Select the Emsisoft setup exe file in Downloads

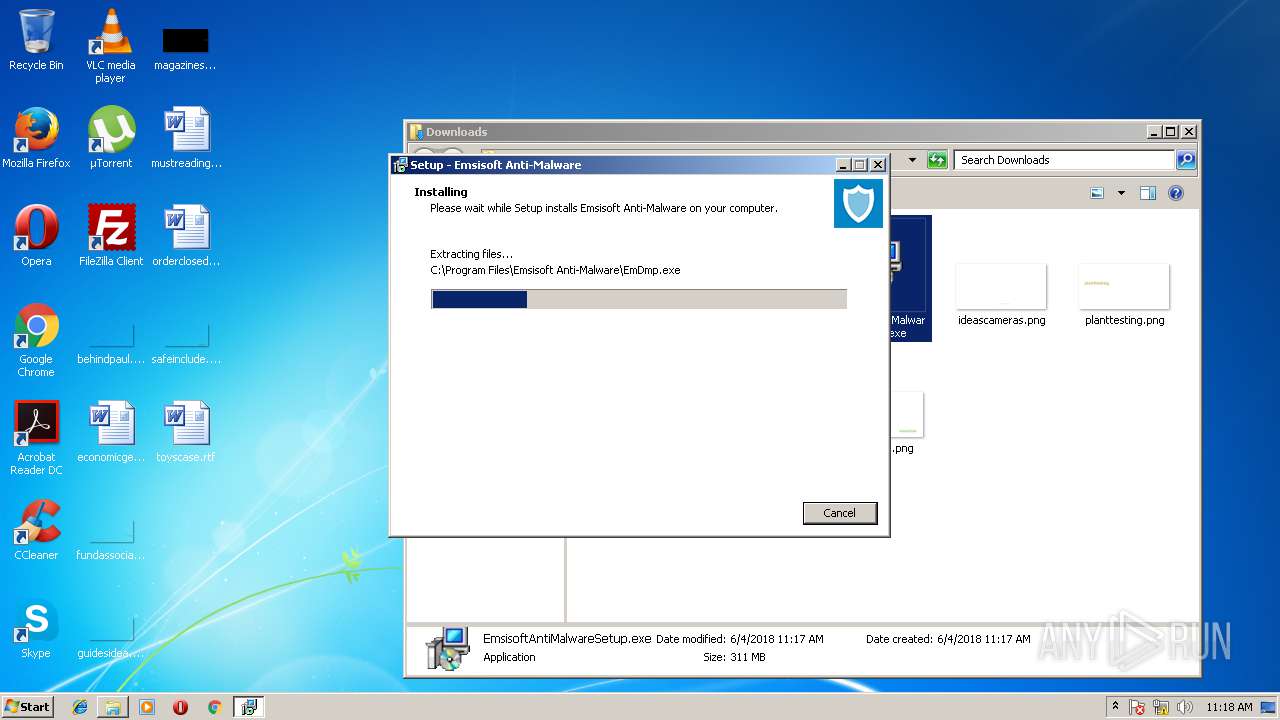[x=909, y=278]
